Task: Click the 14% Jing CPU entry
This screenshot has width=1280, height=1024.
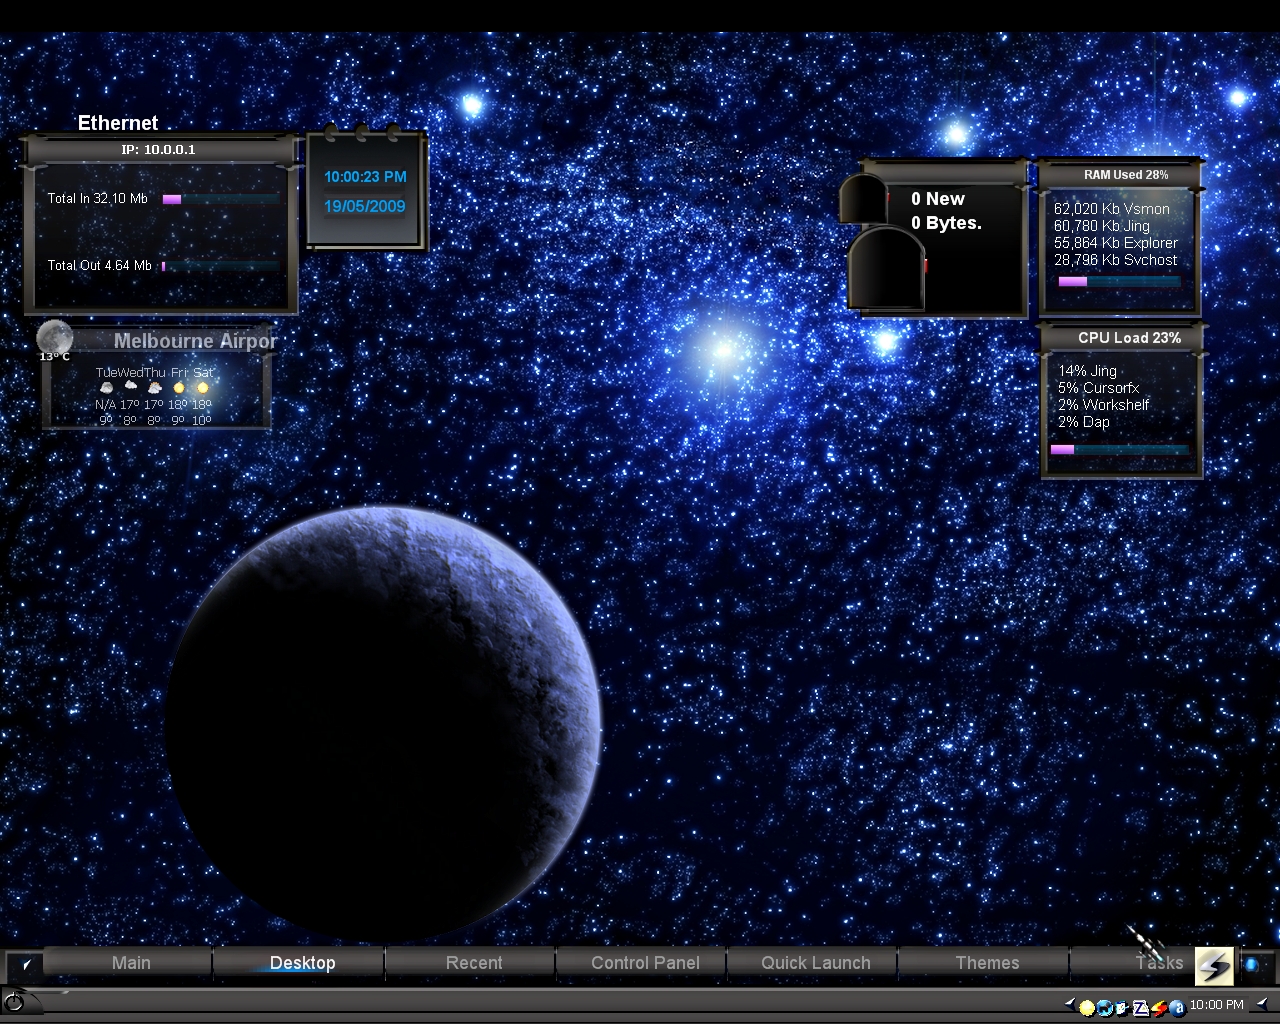Action: point(1088,371)
